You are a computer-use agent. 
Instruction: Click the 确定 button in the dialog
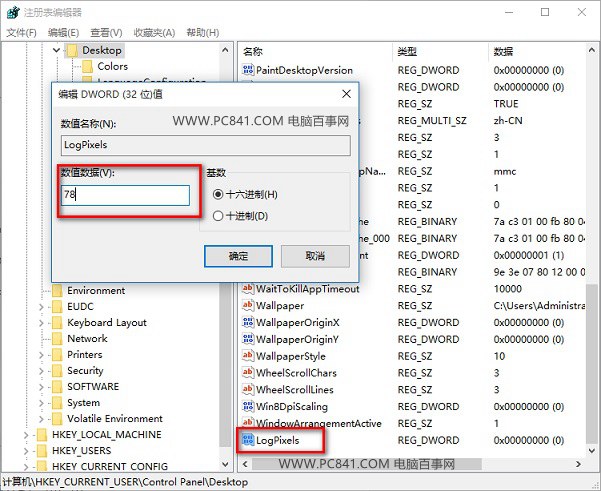click(238, 256)
